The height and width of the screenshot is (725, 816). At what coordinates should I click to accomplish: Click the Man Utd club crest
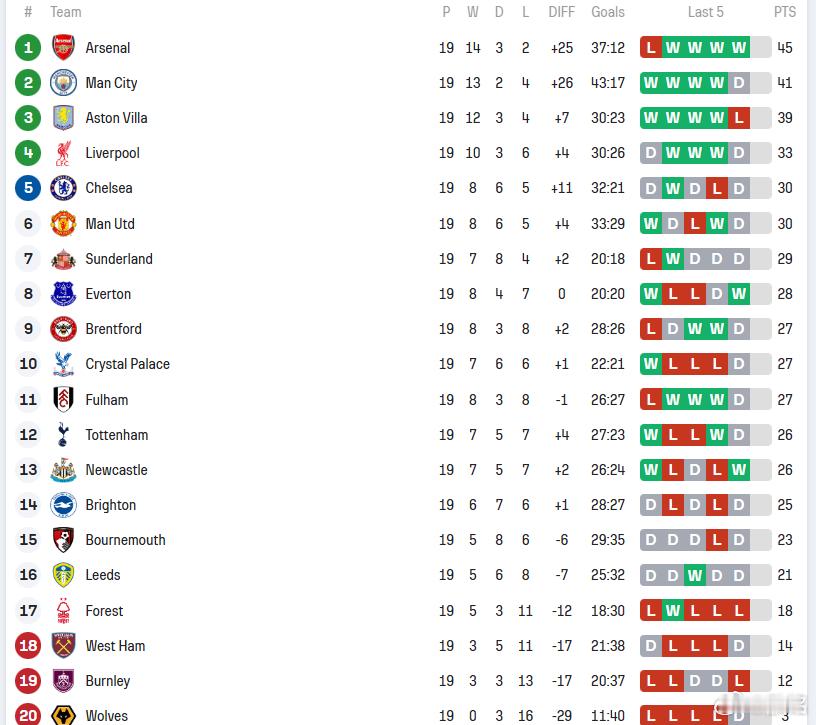coord(63,224)
